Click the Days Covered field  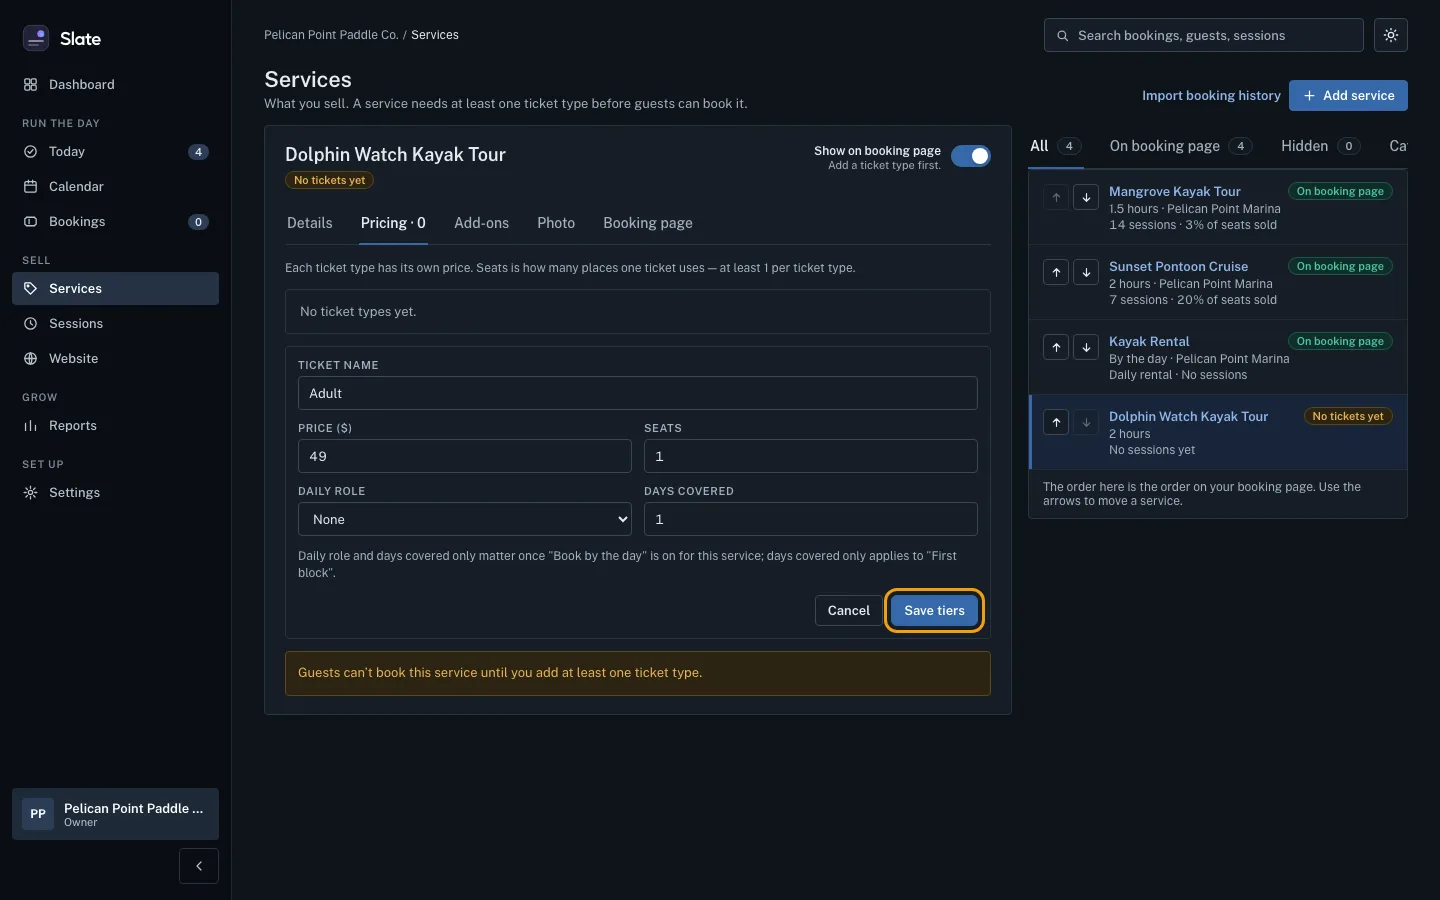(x=811, y=519)
